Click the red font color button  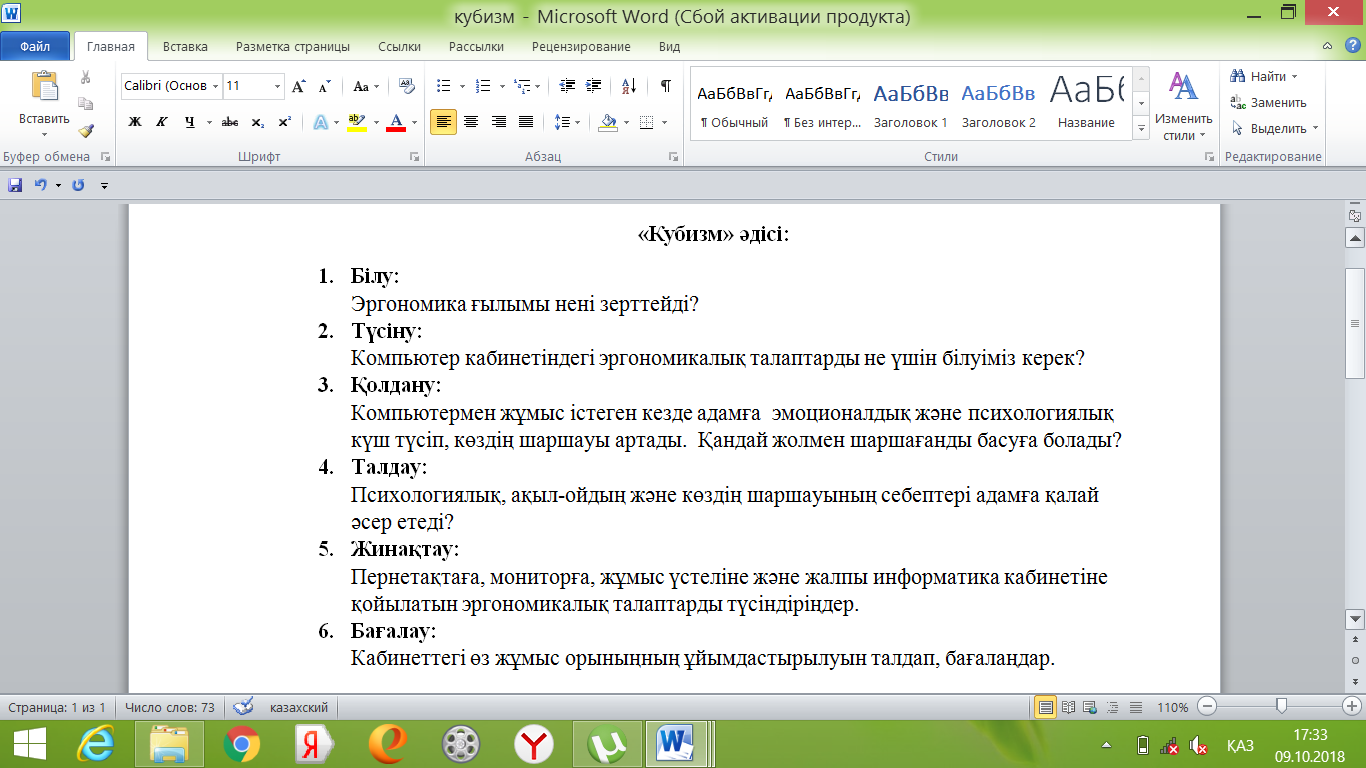tap(395, 122)
